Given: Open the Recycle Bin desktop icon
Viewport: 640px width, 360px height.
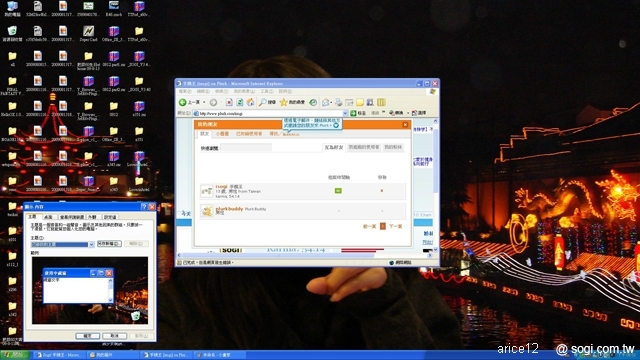Looking at the screenshot, I should (x=12, y=31).
